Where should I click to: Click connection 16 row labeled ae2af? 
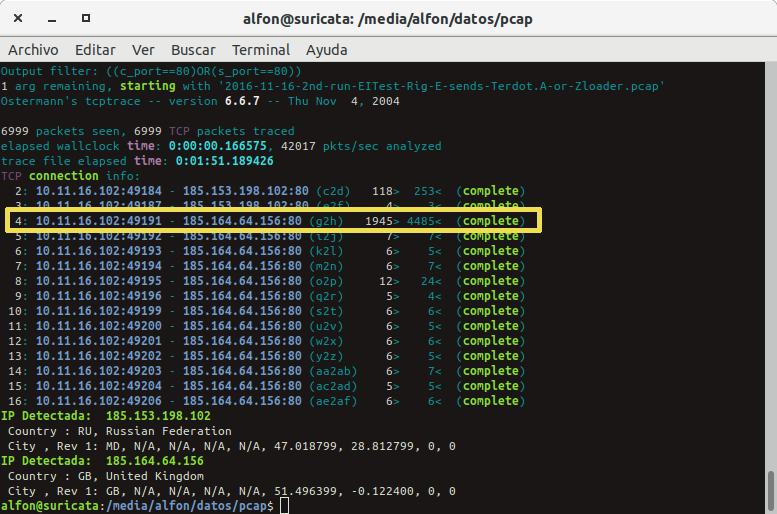click(x=267, y=401)
